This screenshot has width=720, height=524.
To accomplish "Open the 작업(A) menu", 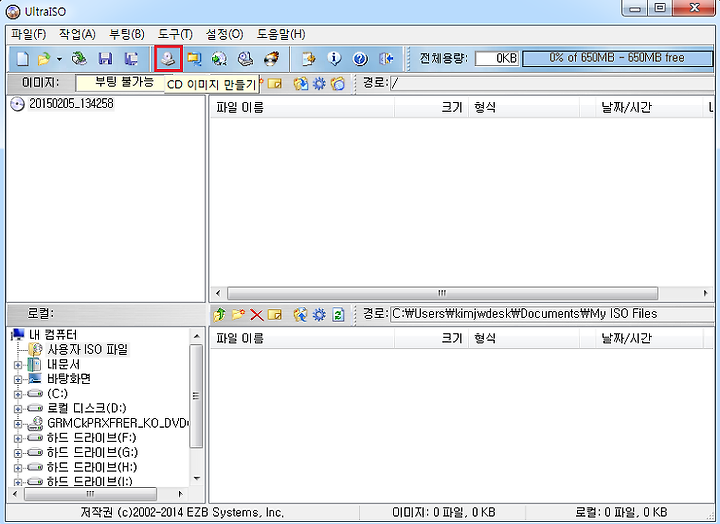I will tap(77, 34).
